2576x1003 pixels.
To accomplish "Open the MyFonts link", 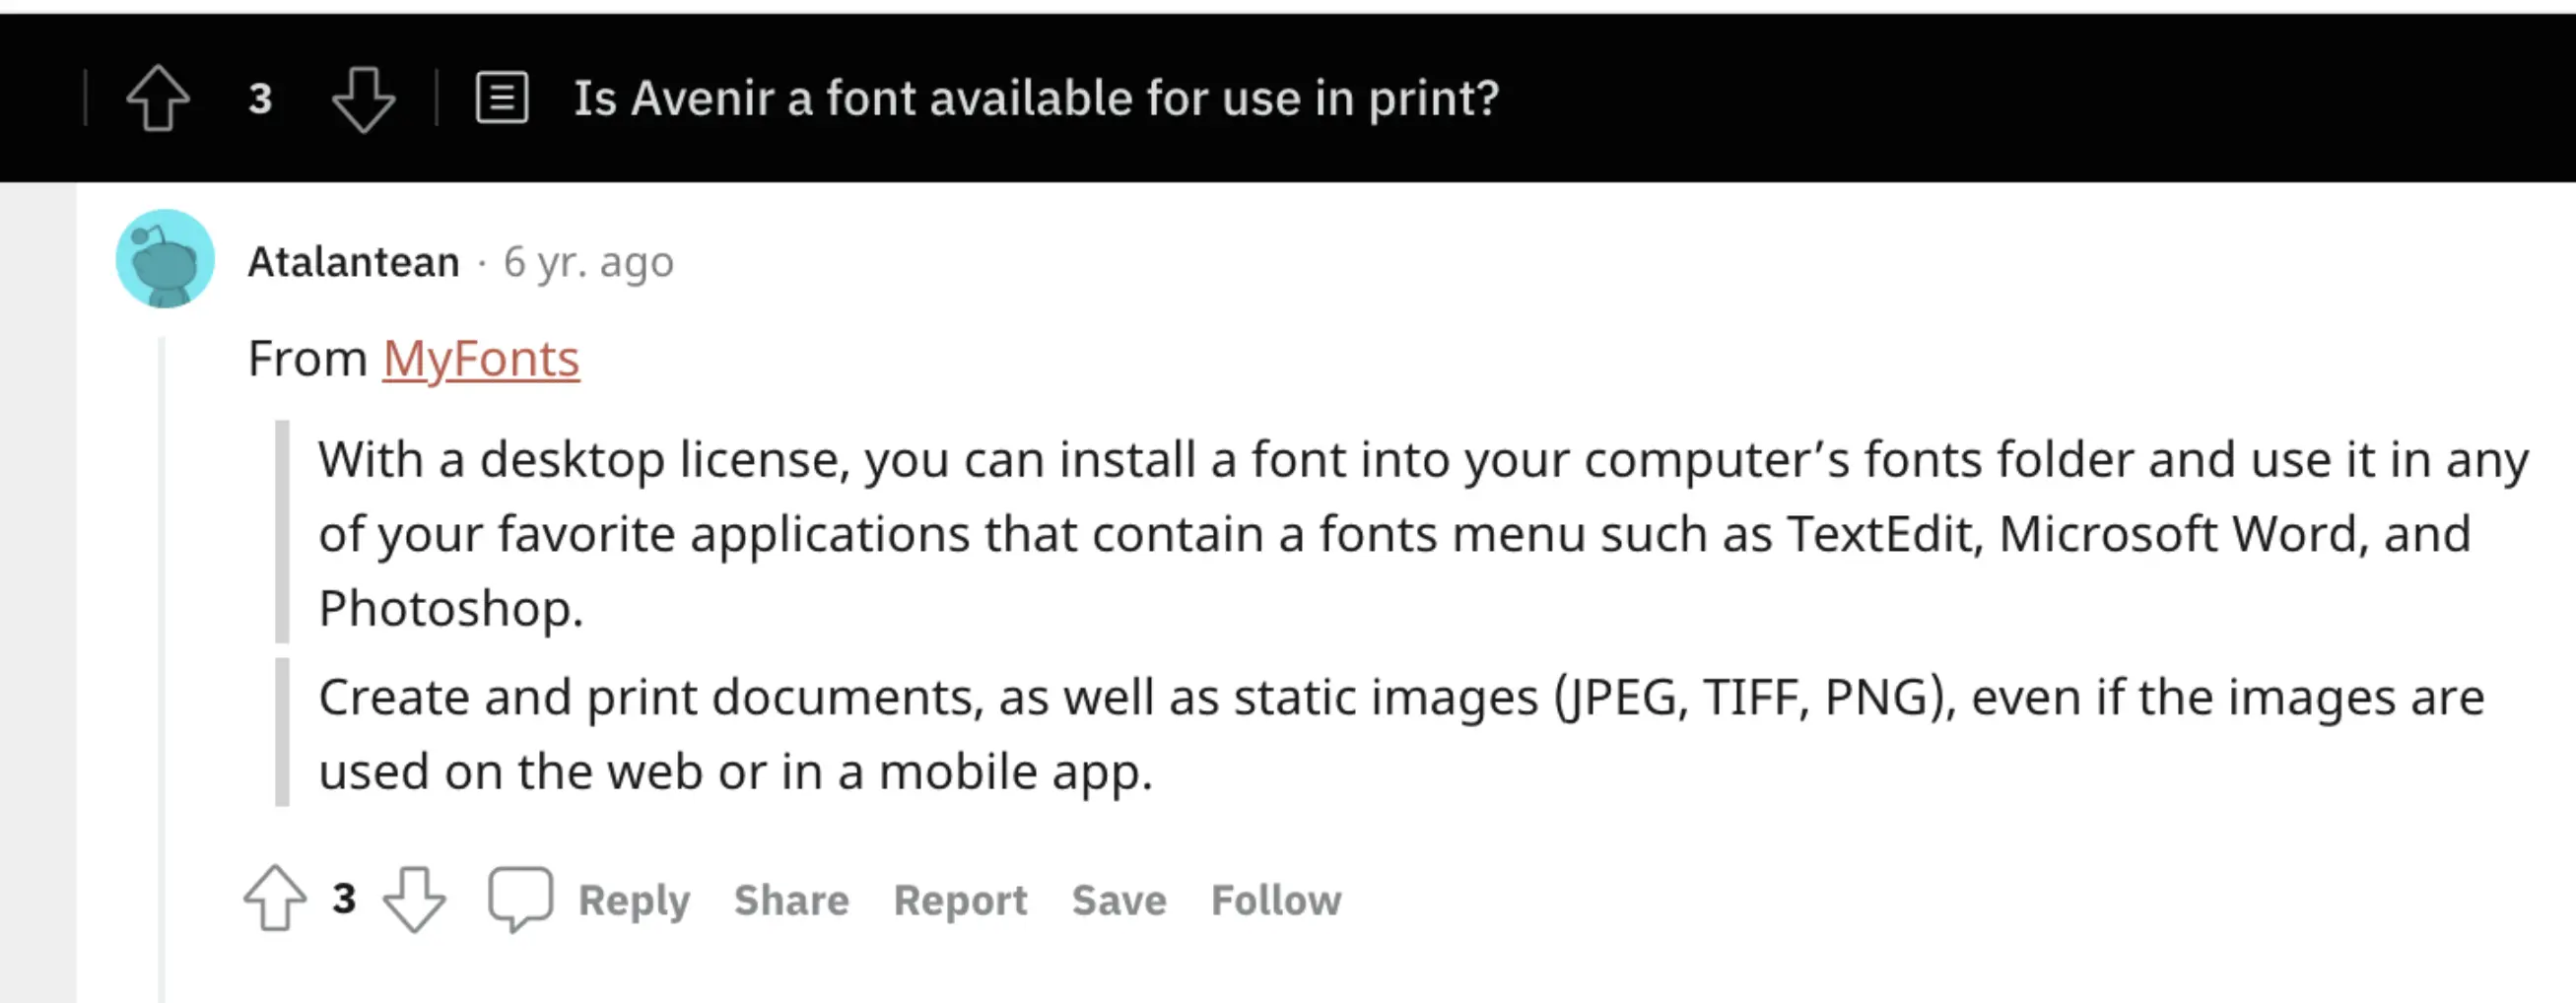I will tap(481, 358).
